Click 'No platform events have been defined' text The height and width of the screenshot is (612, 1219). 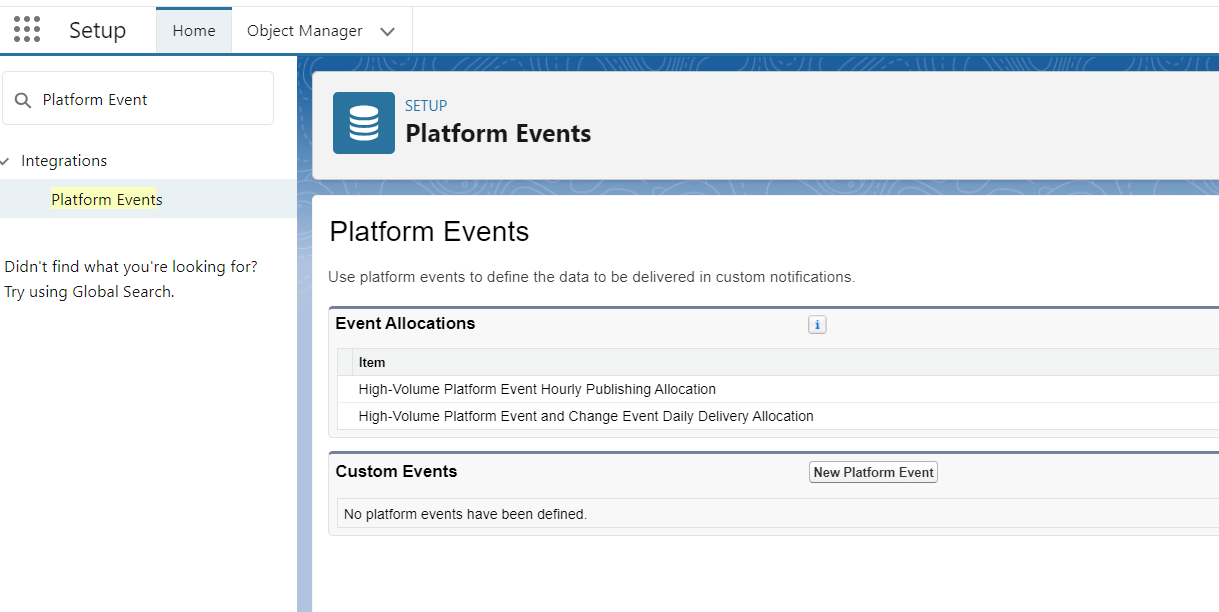click(465, 514)
